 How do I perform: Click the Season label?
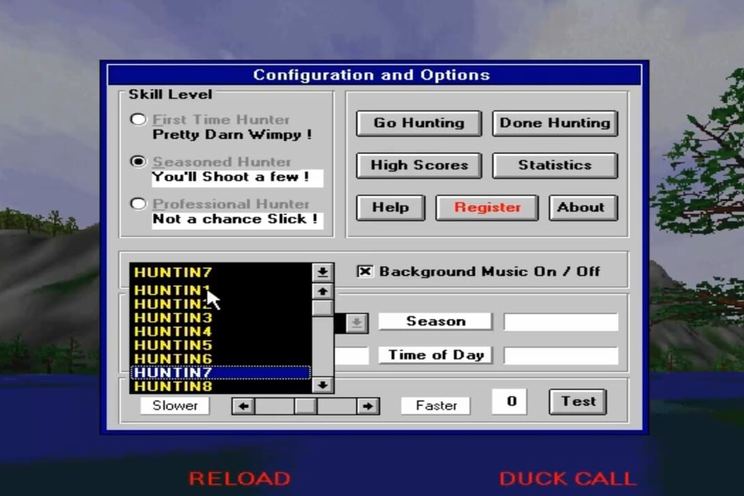(x=435, y=321)
